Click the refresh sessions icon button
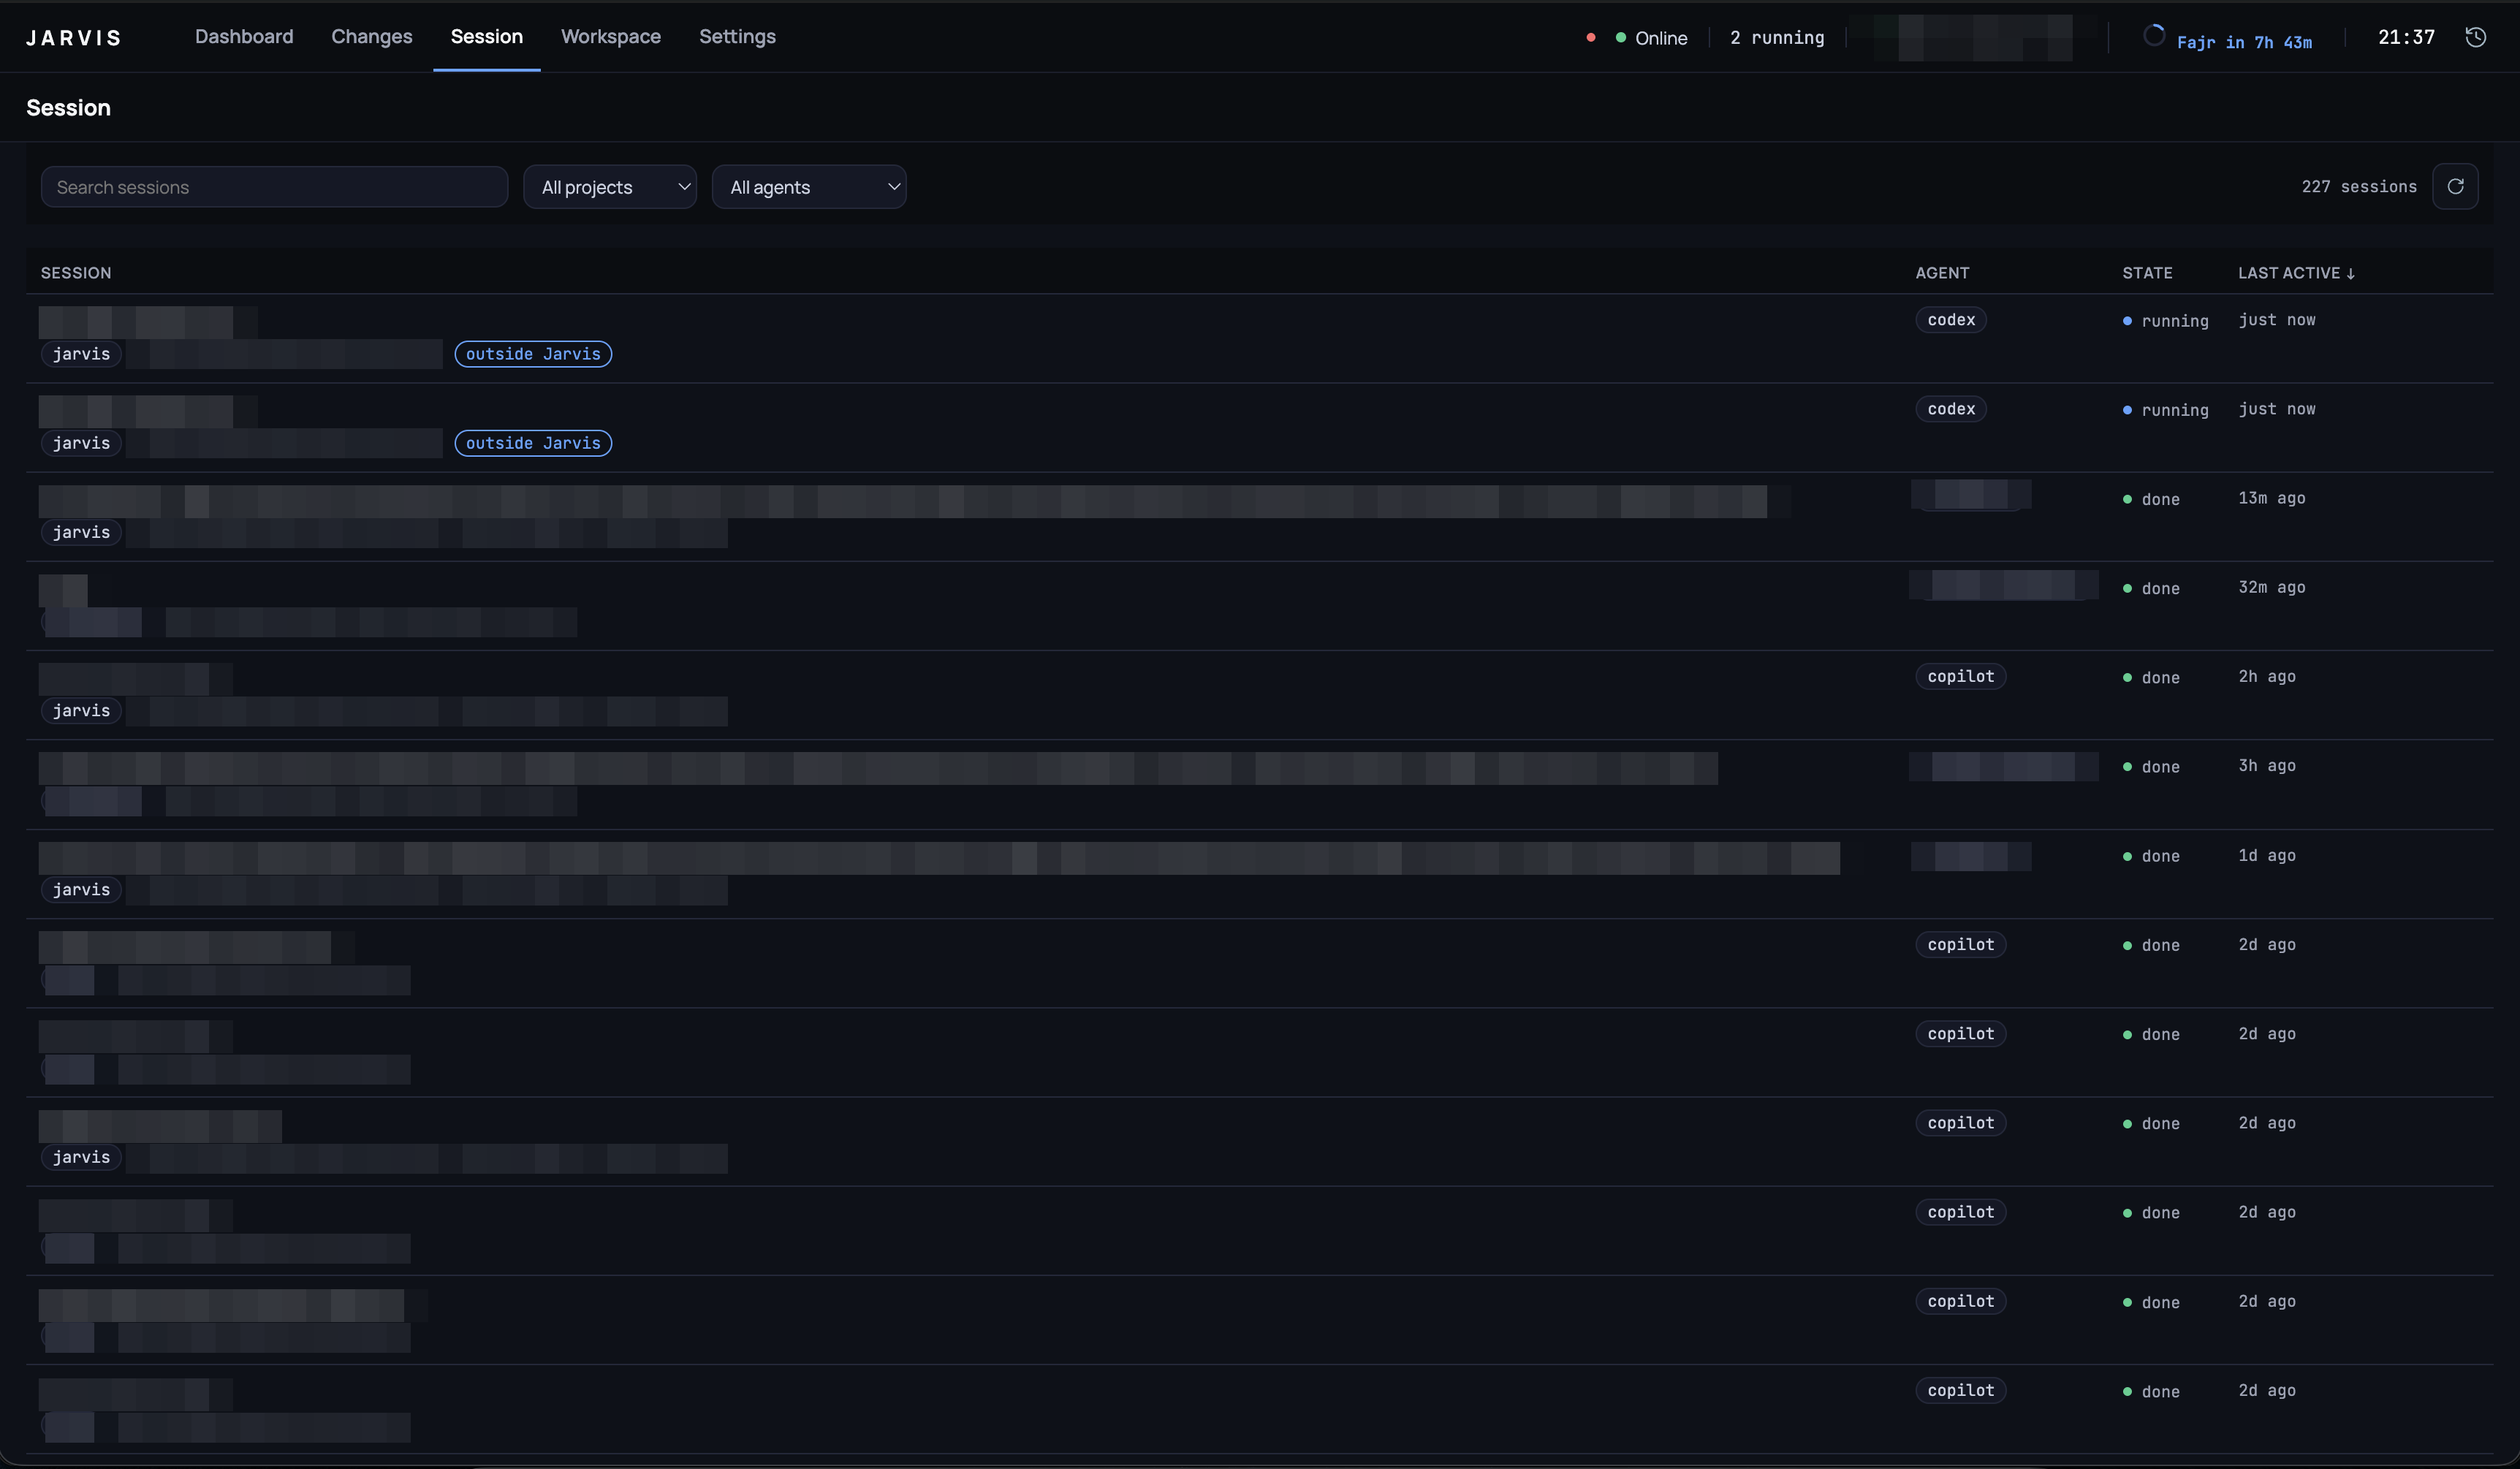 tap(2455, 187)
